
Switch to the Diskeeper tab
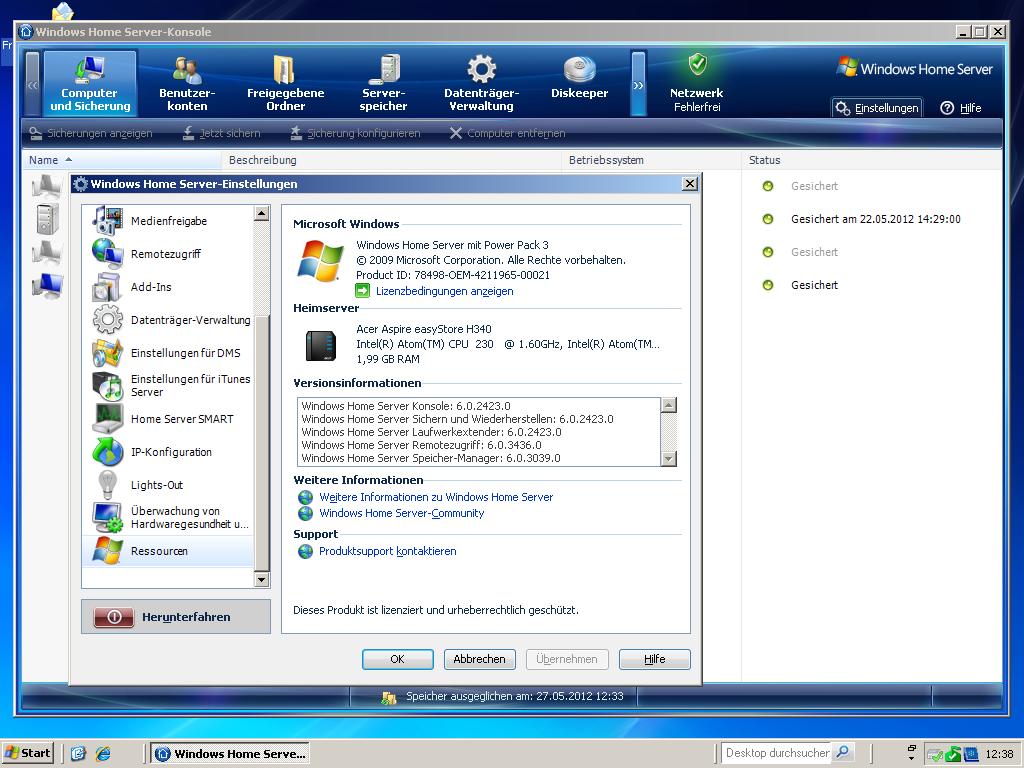[579, 78]
